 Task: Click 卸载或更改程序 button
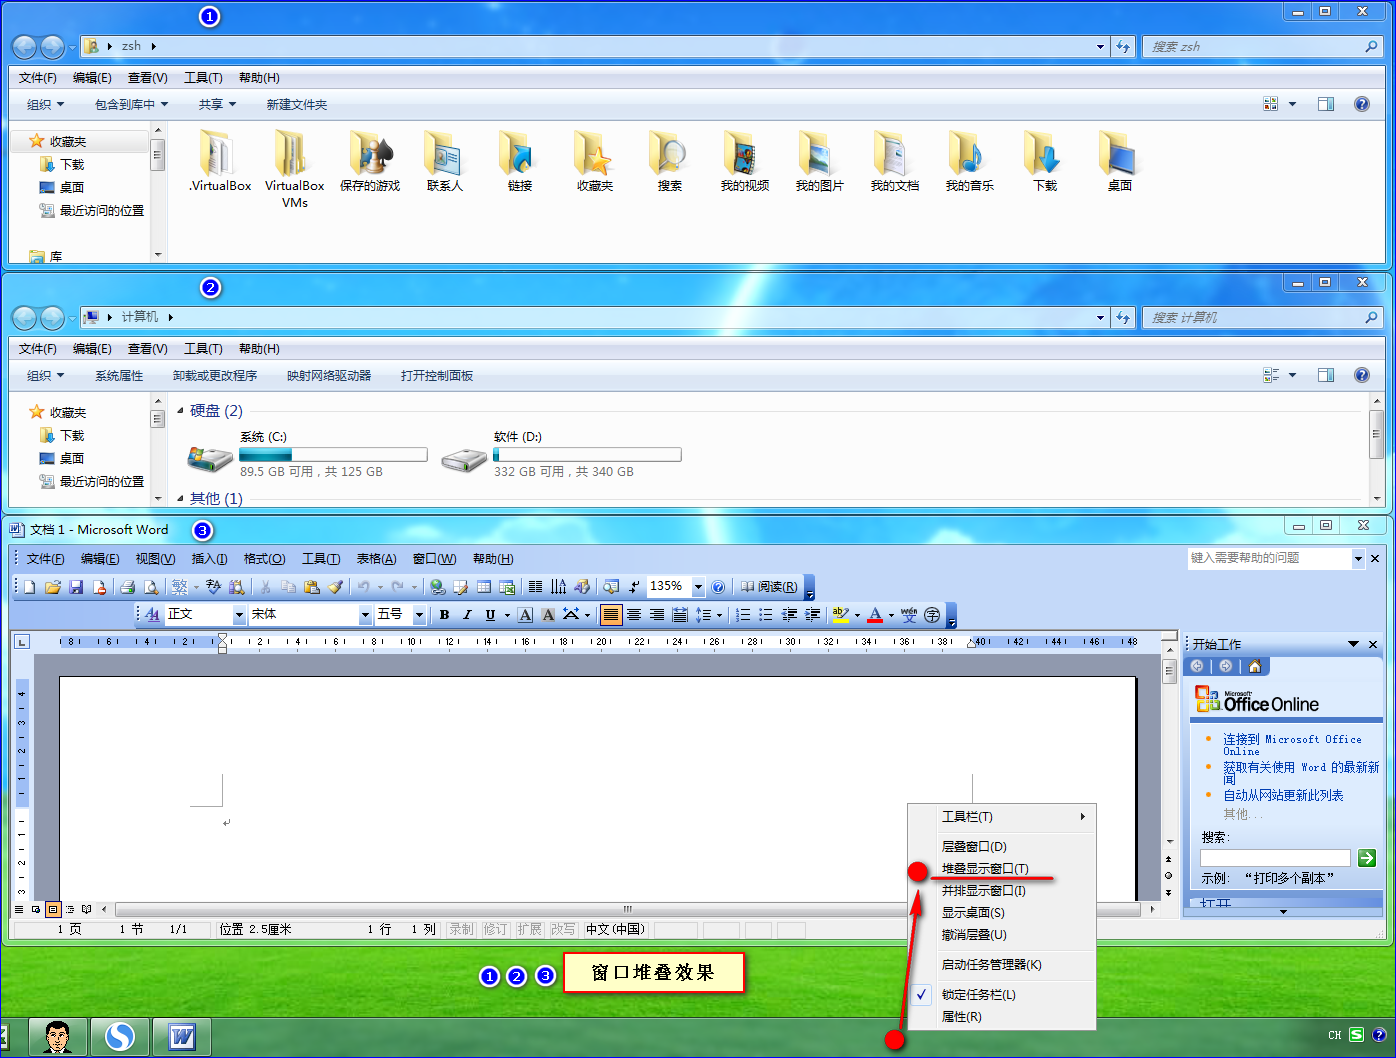[215, 375]
